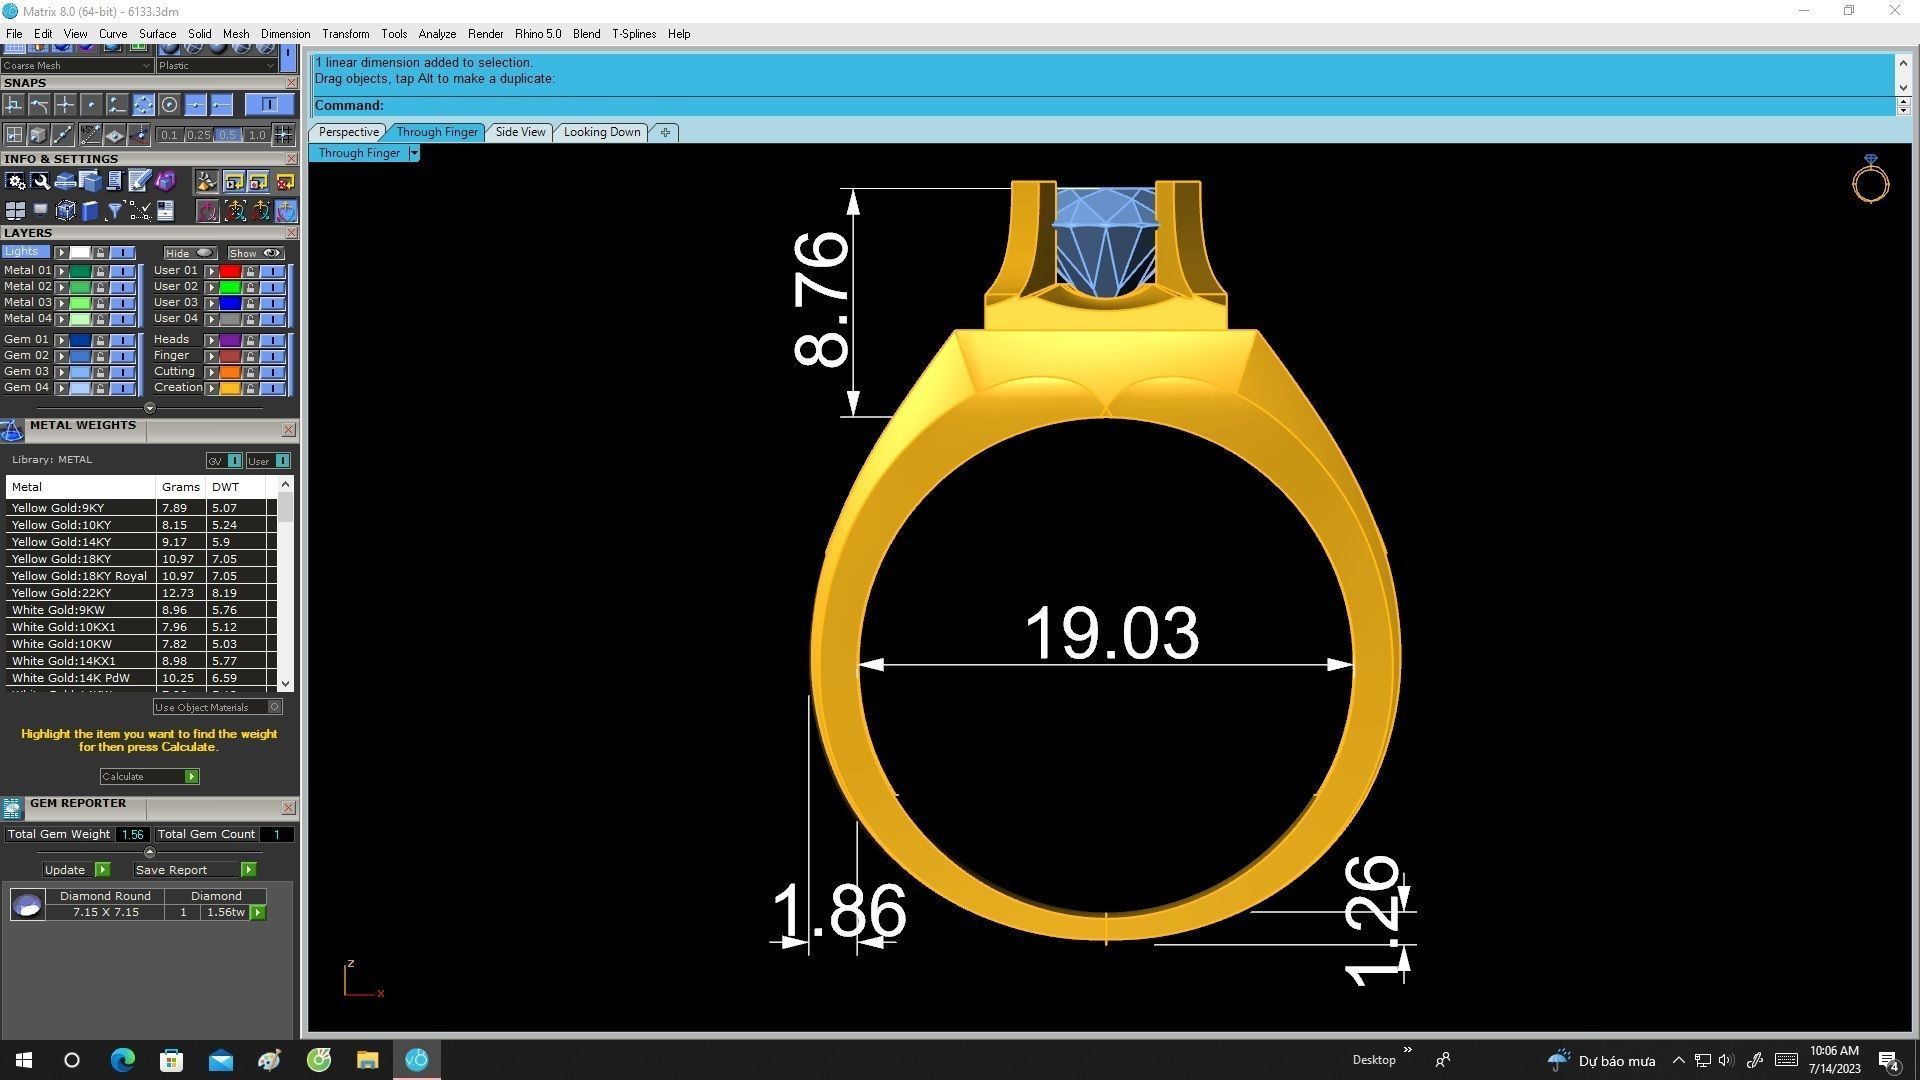Add a new viewport tab with plus
This screenshot has width=1920, height=1080.
[x=665, y=132]
